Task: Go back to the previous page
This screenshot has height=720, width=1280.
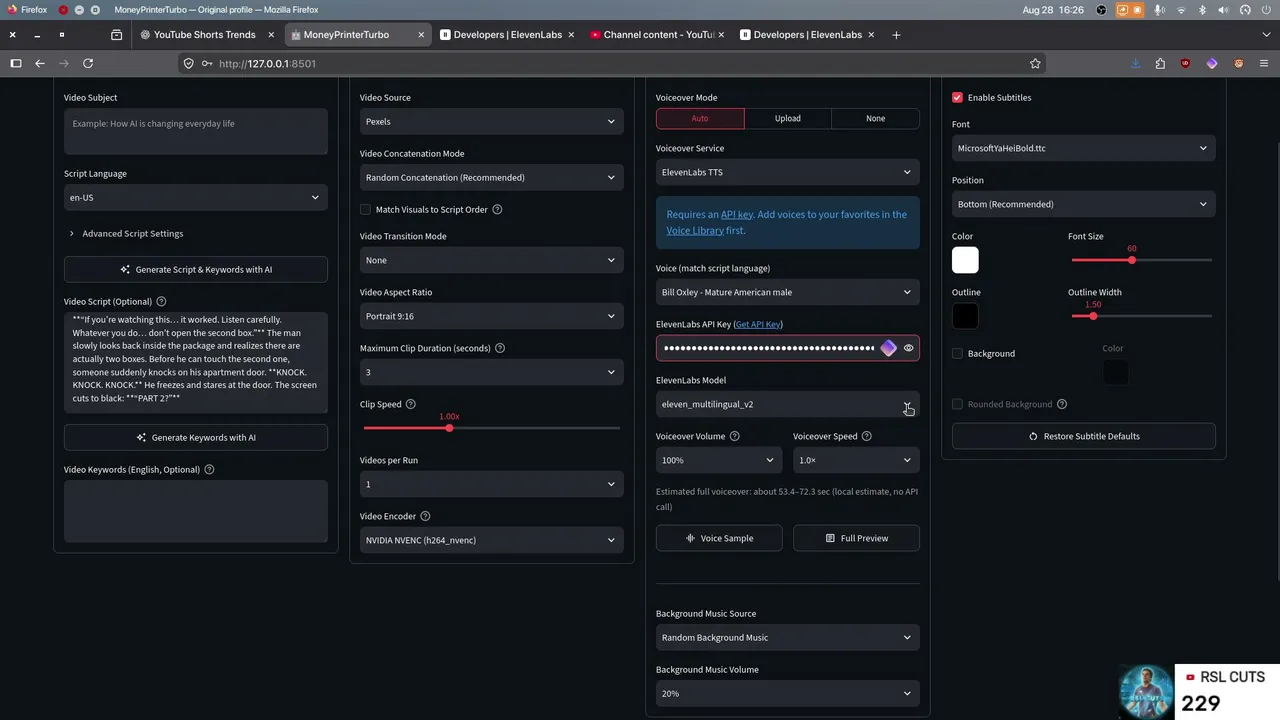Action: (x=40, y=63)
